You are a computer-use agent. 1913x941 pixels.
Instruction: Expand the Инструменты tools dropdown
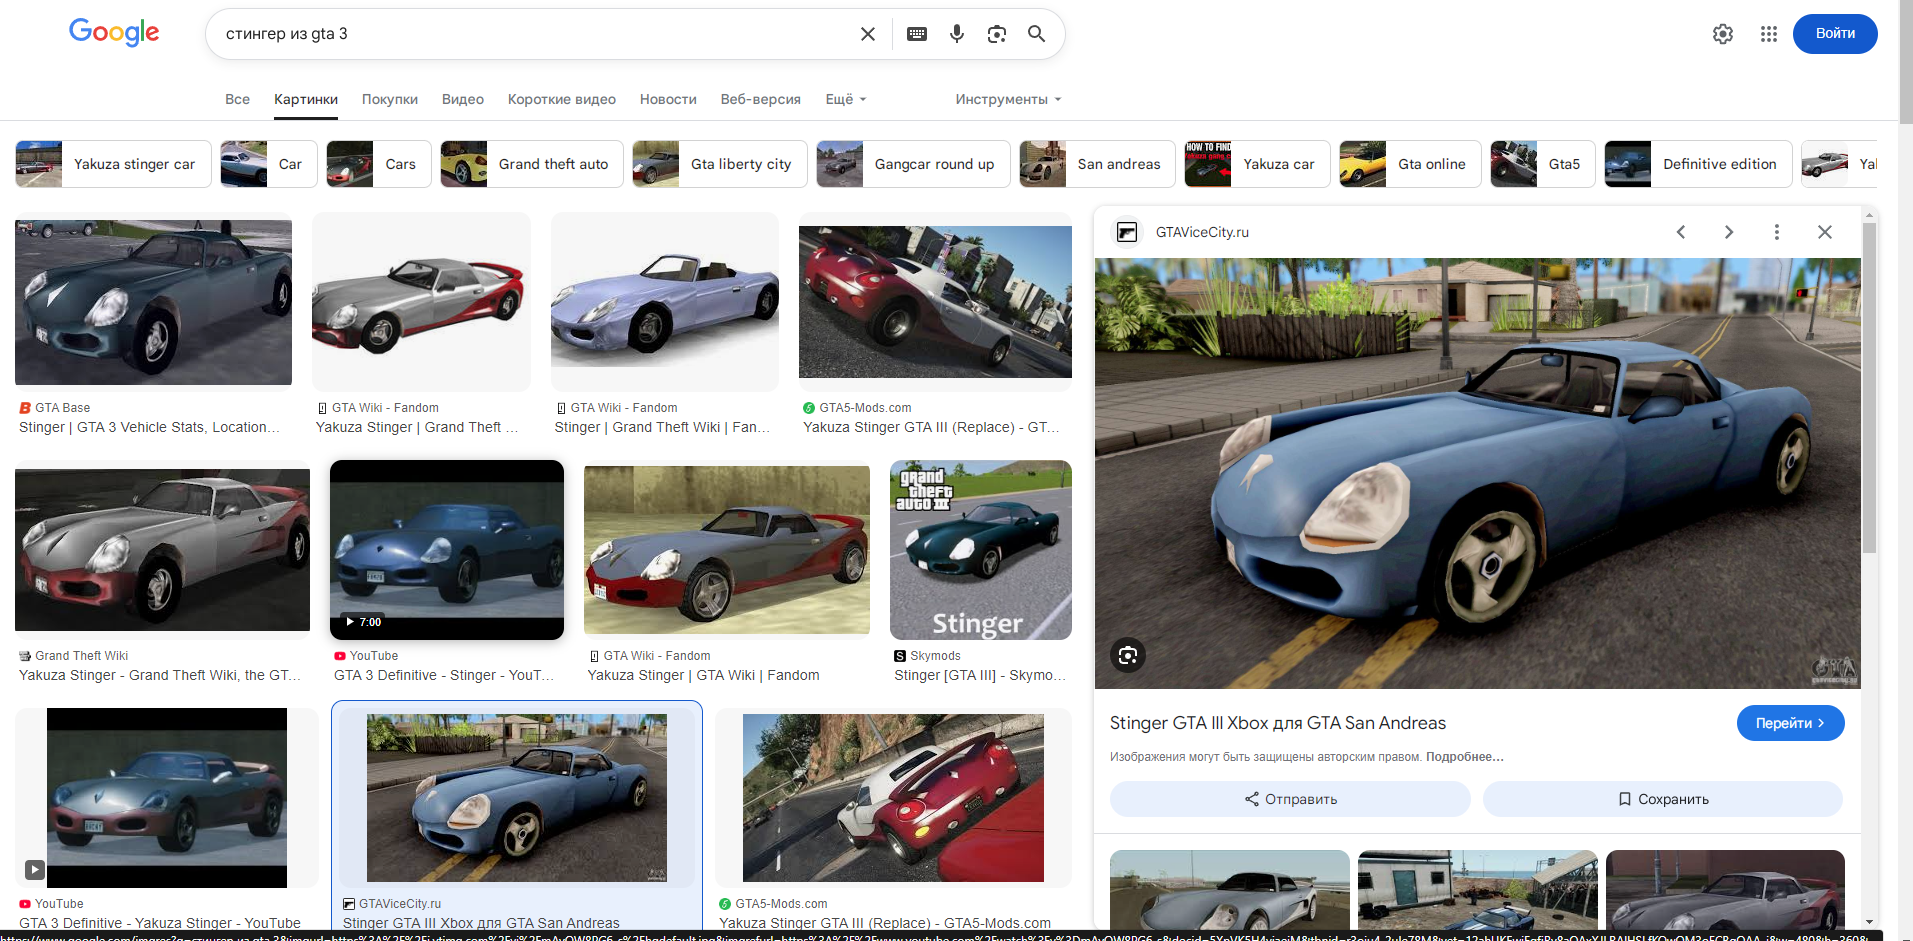pos(1007,99)
